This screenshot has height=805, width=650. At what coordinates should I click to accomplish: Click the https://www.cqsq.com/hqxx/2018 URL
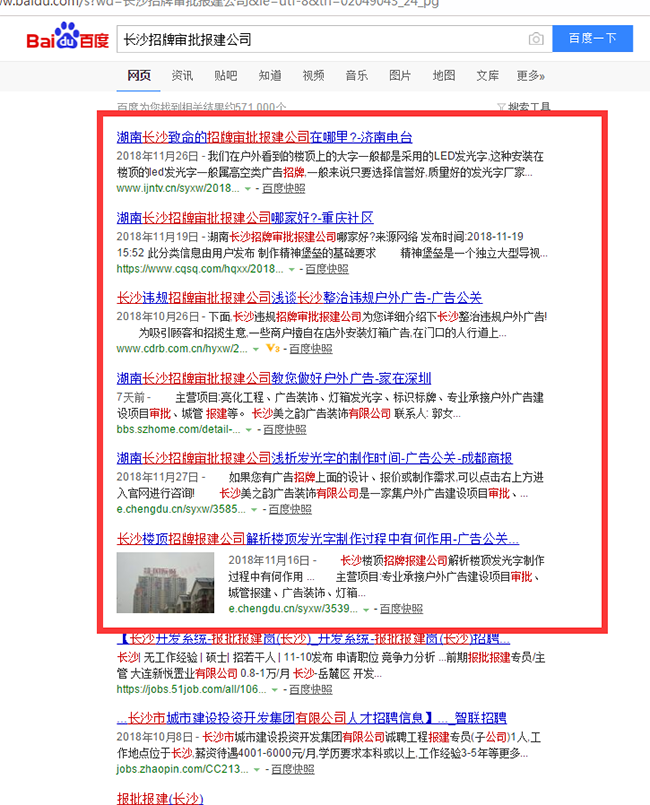point(200,269)
